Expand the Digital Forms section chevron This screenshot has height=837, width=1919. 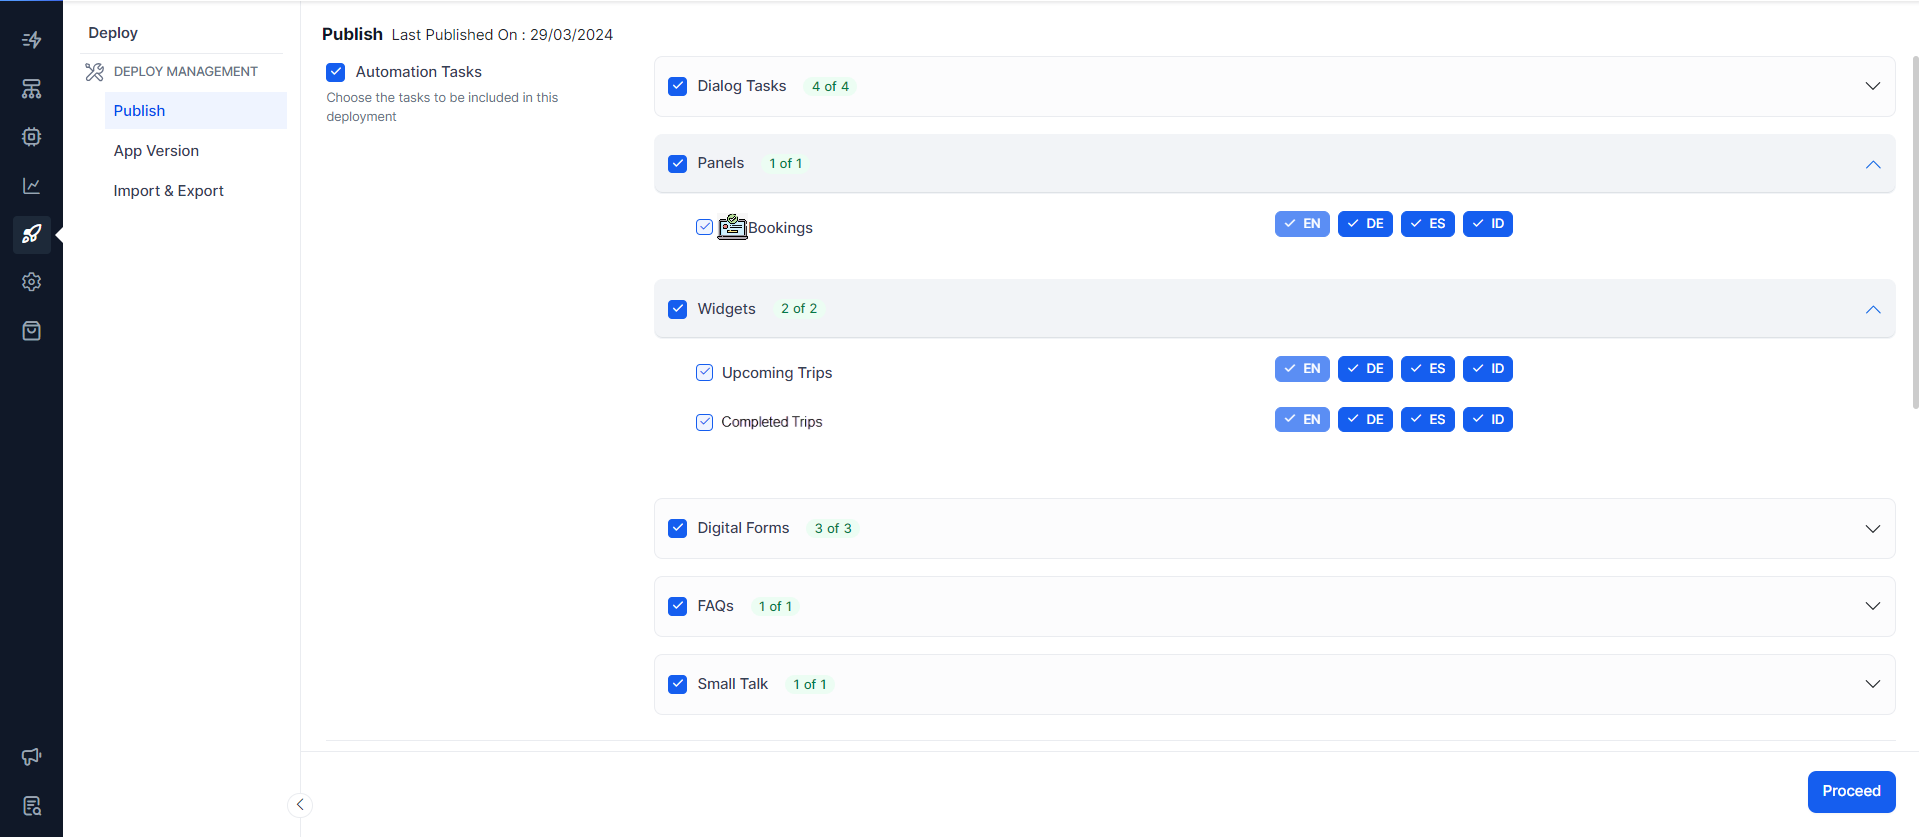(1872, 528)
